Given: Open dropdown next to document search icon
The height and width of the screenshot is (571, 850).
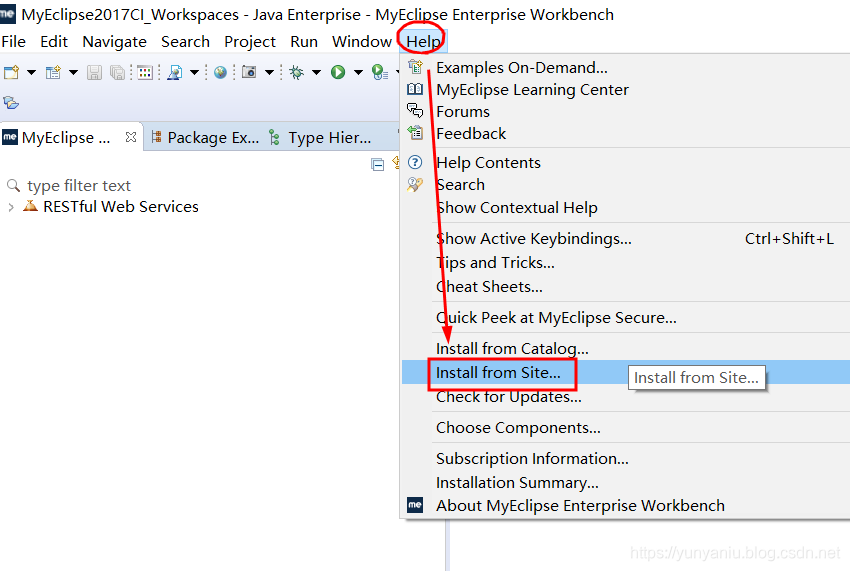Looking at the screenshot, I should tap(194, 72).
